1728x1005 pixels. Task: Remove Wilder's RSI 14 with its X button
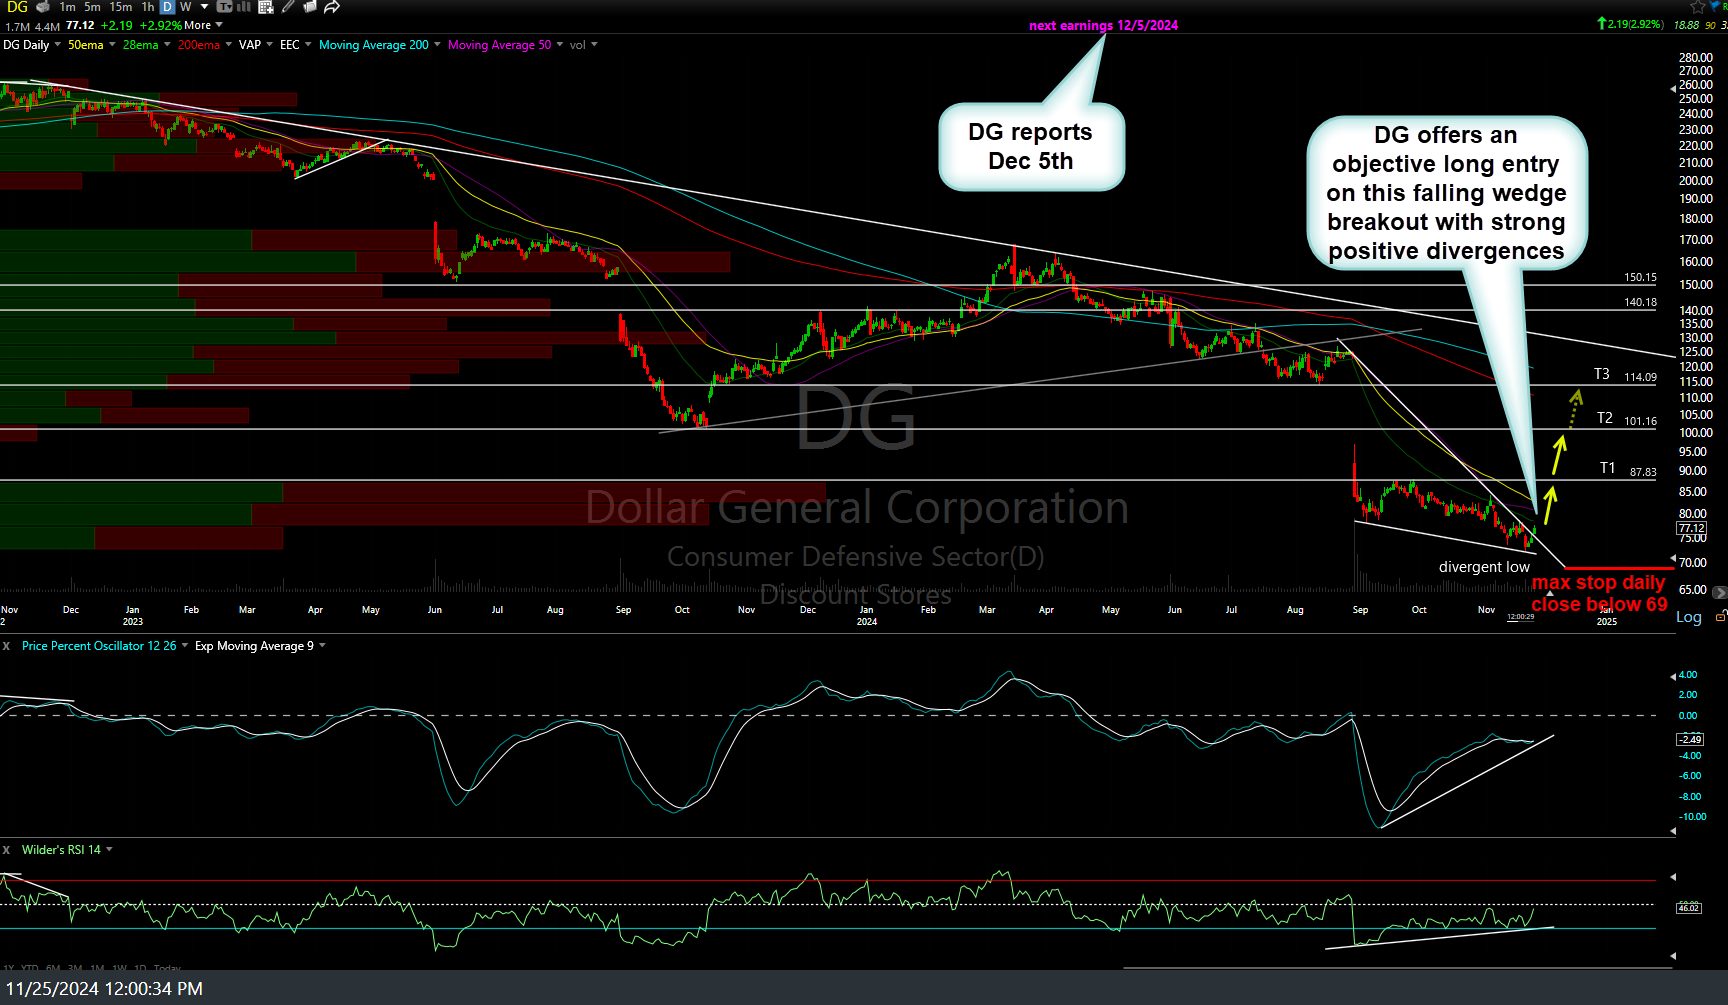coord(6,849)
